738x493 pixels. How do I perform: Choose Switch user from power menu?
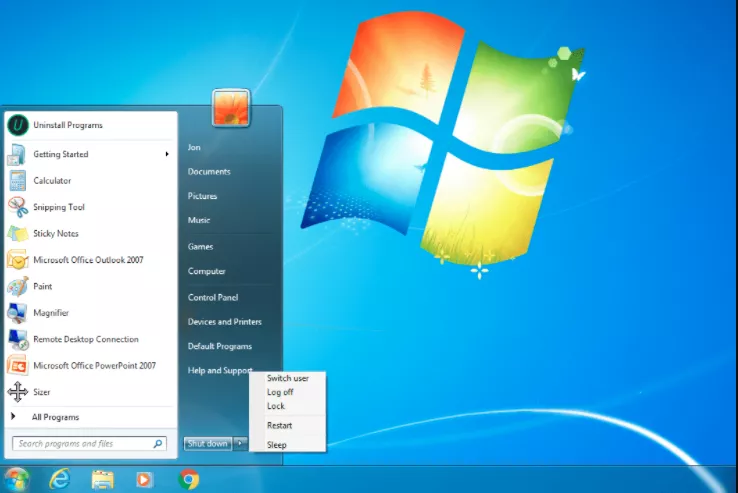coord(288,378)
